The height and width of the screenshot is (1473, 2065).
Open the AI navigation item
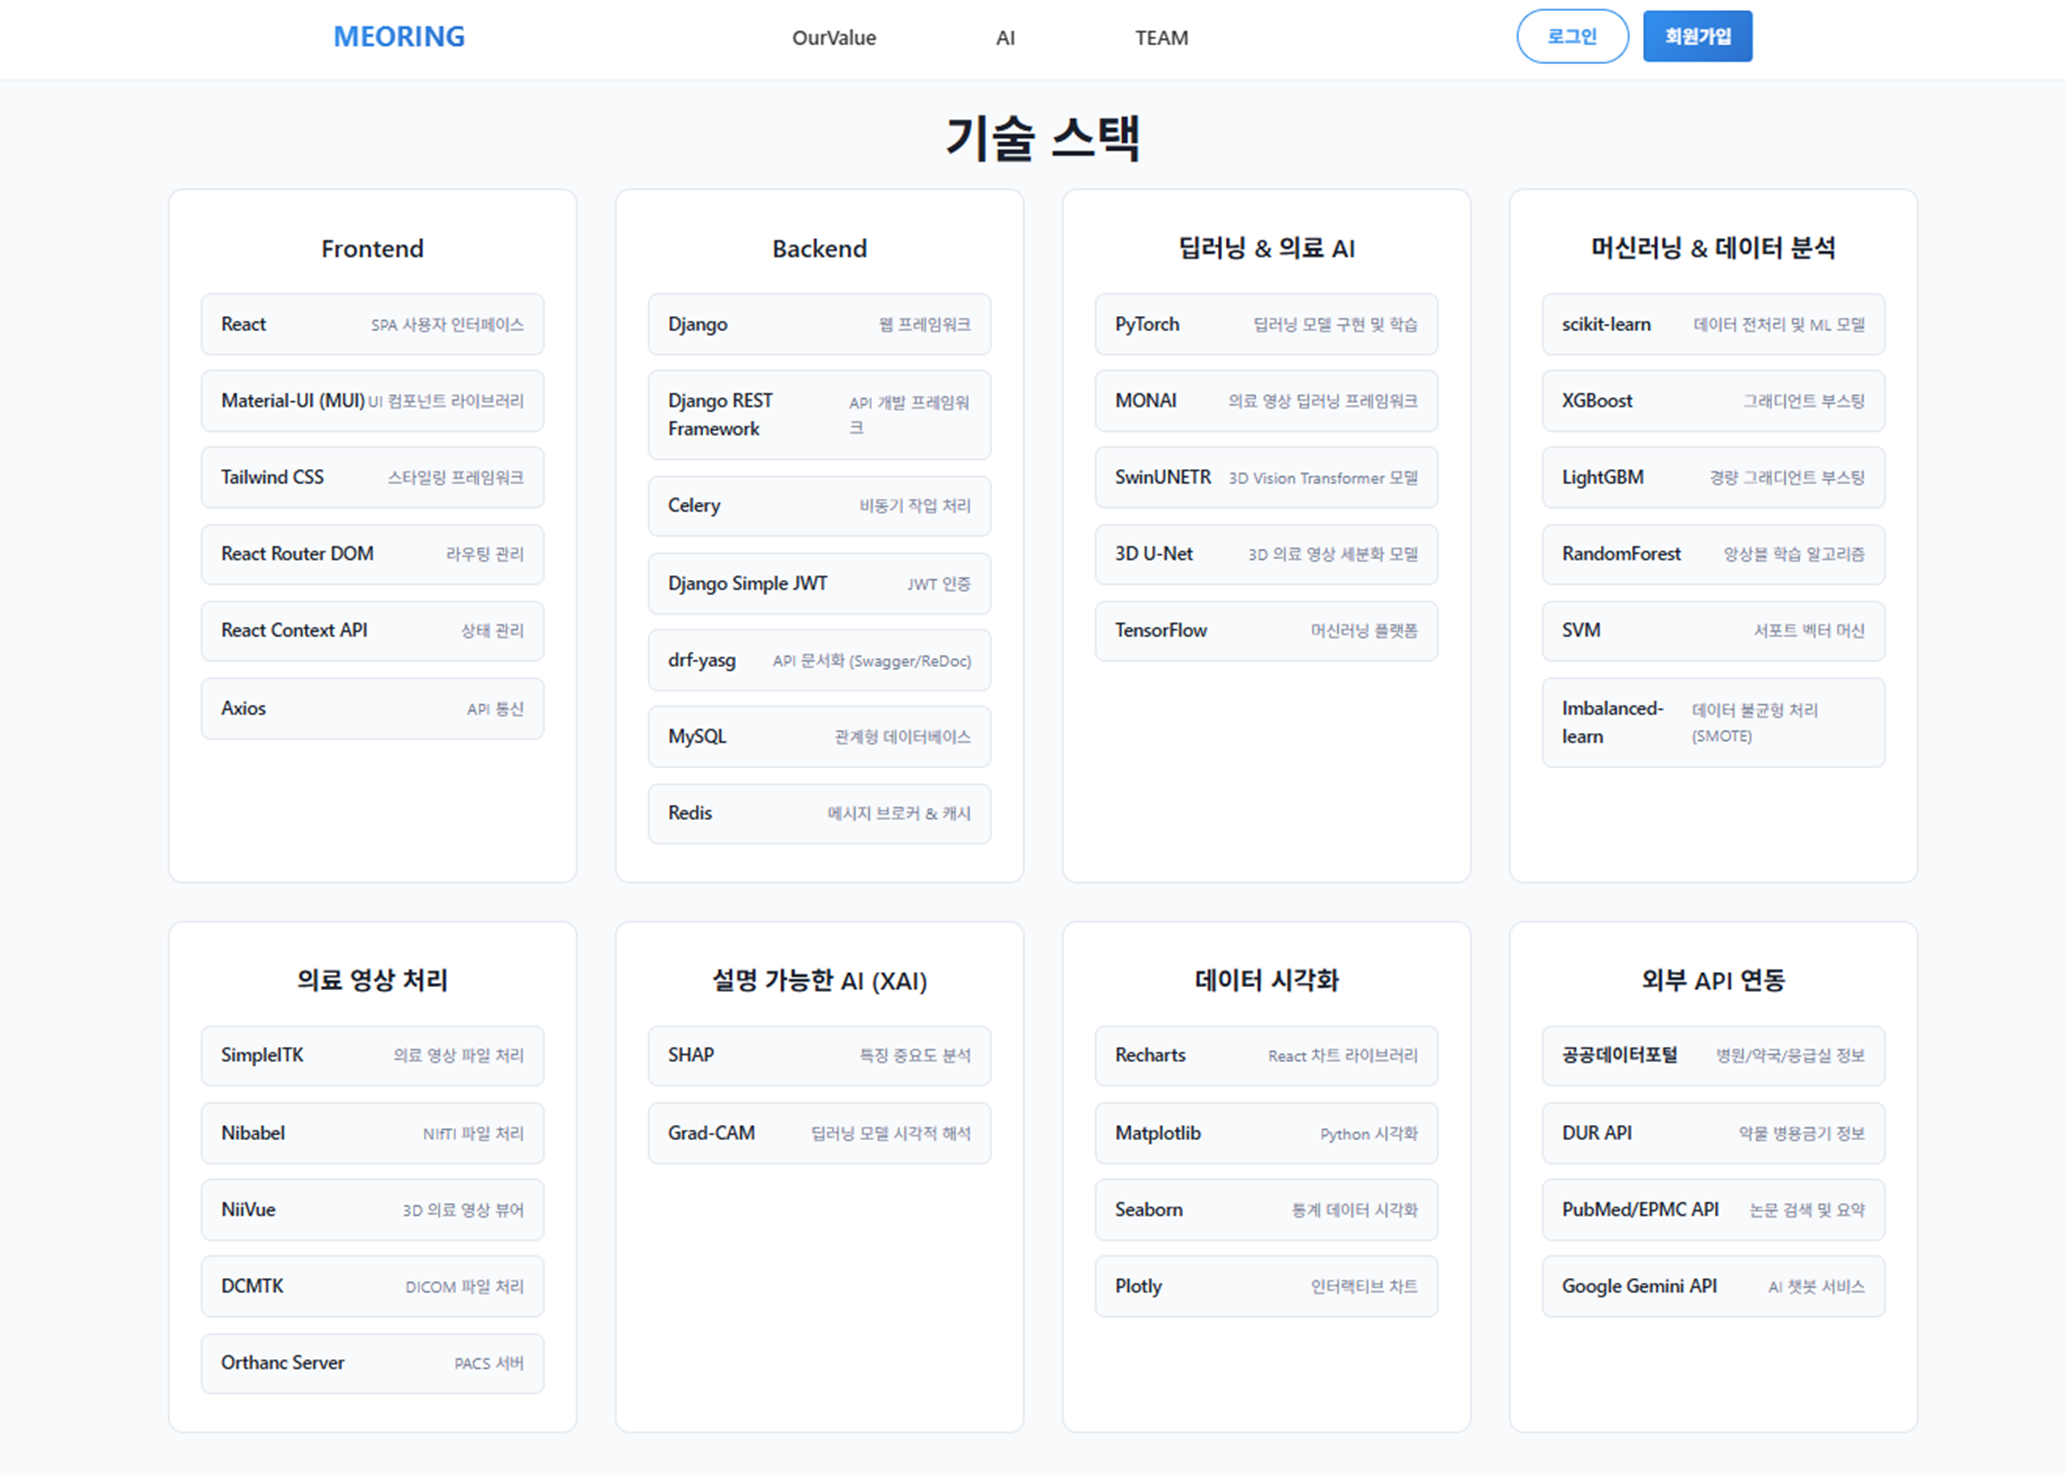(1005, 38)
